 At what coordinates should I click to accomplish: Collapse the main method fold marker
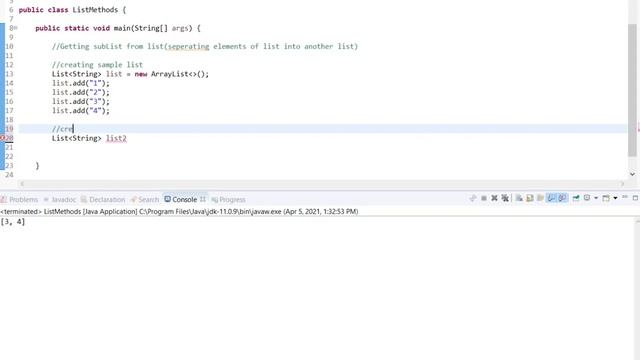[x=16, y=28]
